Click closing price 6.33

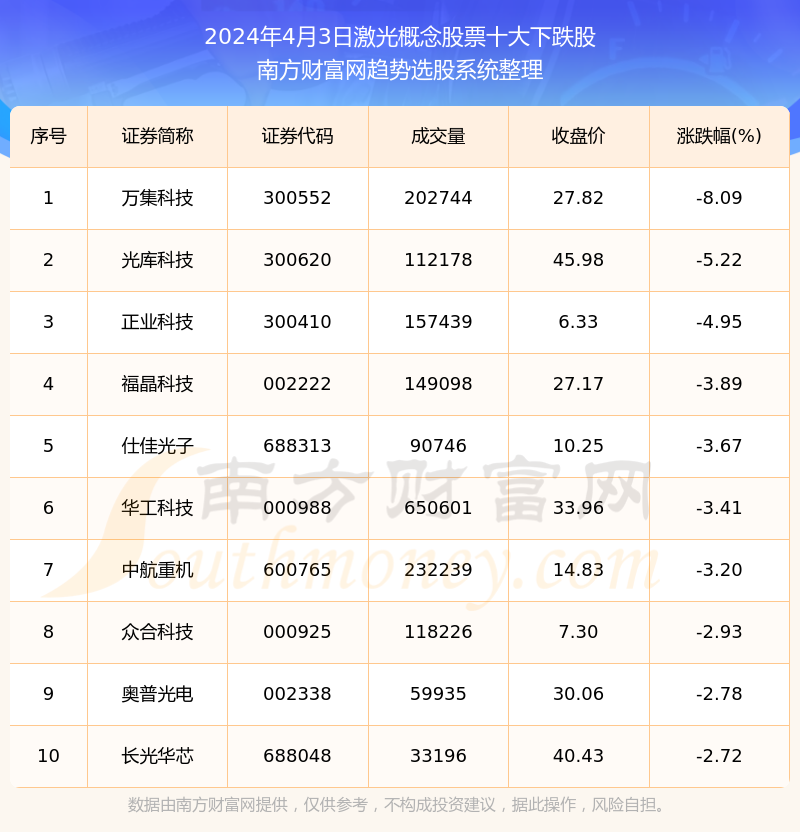578,322
